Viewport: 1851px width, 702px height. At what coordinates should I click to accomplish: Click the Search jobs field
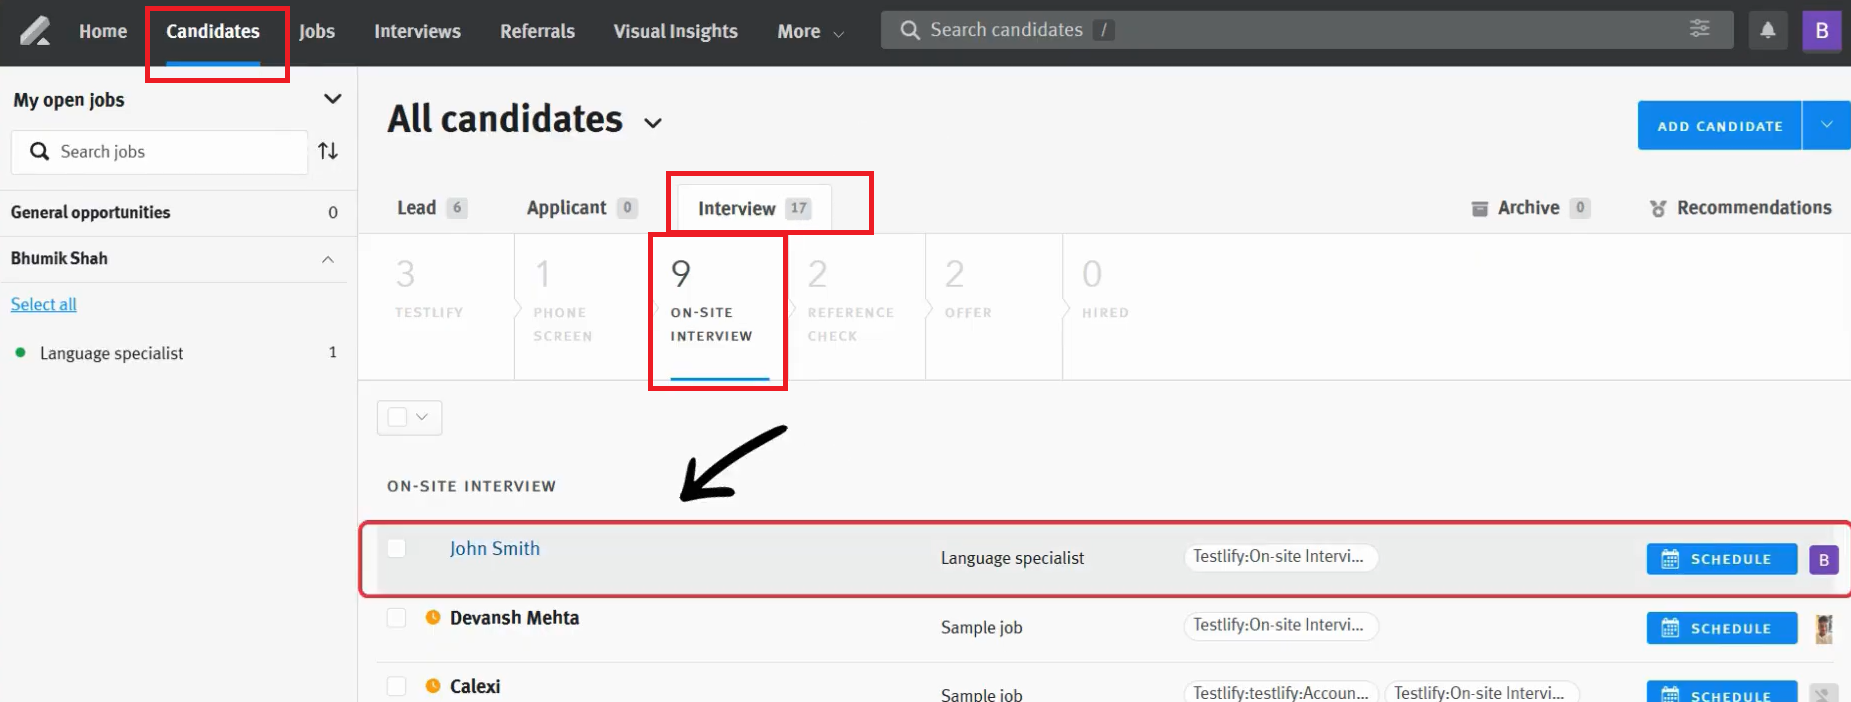pyautogui.click(x=159, y=151)
